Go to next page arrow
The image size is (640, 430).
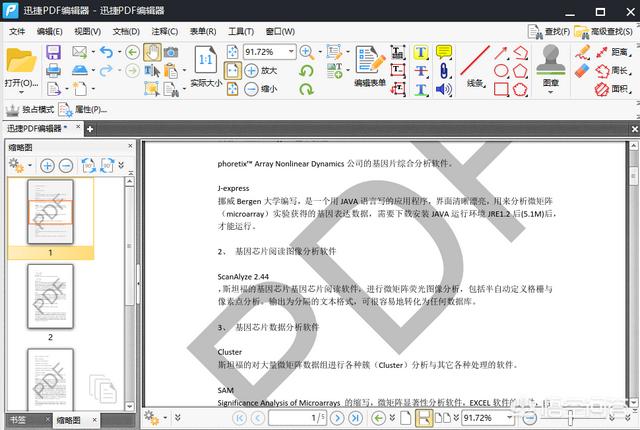[x=337, y=418]
